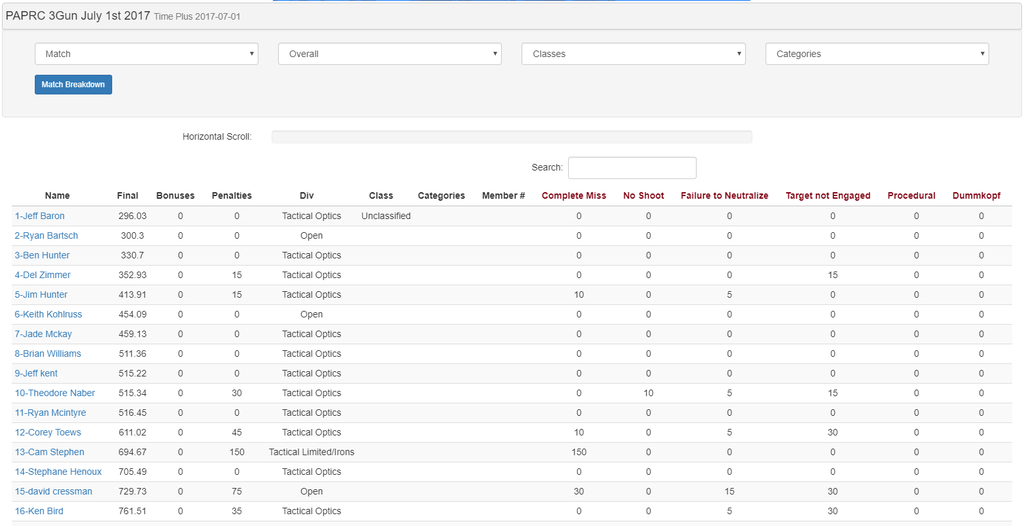This screenshot has height=526, width=1024.
Task: Sort by Class column header
Action: tap(381, 195)
